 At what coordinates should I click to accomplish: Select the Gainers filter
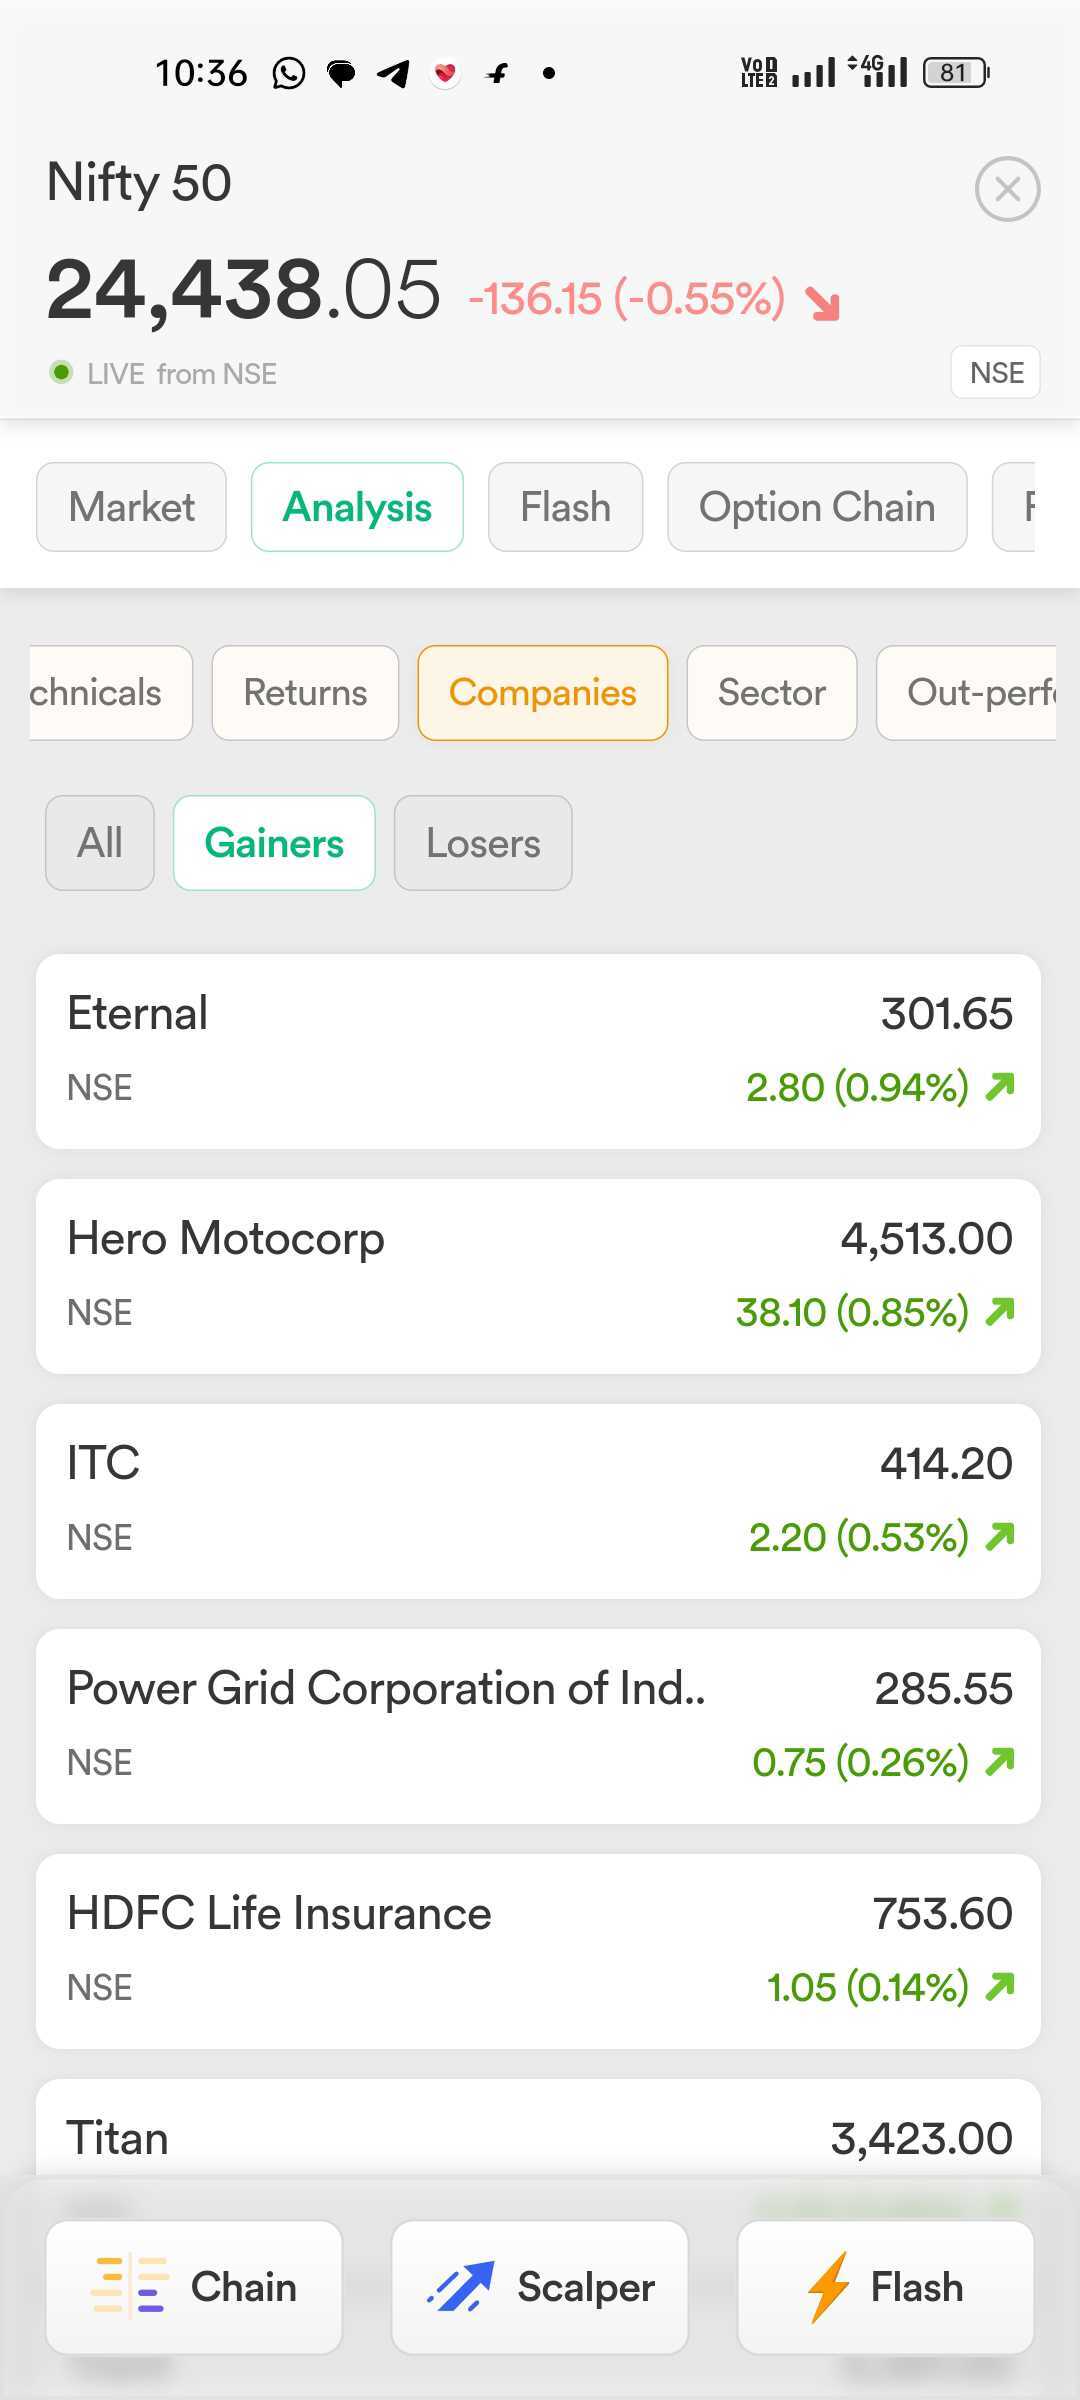(x=274, y=843)
